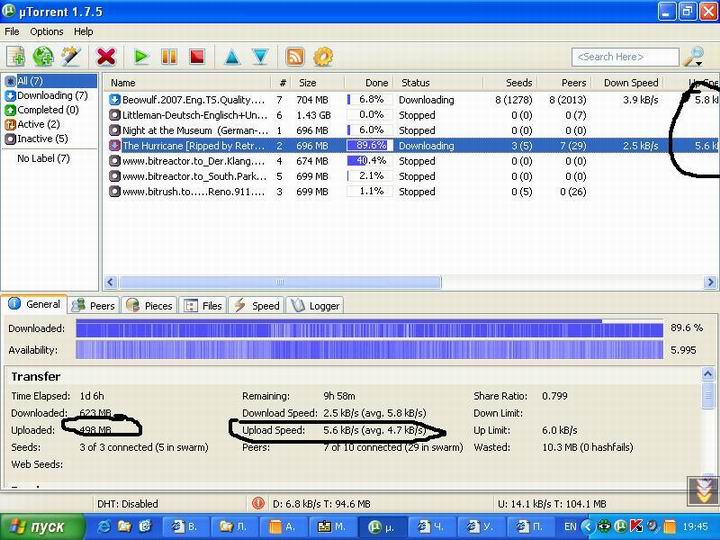Open Preferences gear icon
Viewport: 720px width, 540px height.
click(x=323, y=57)
